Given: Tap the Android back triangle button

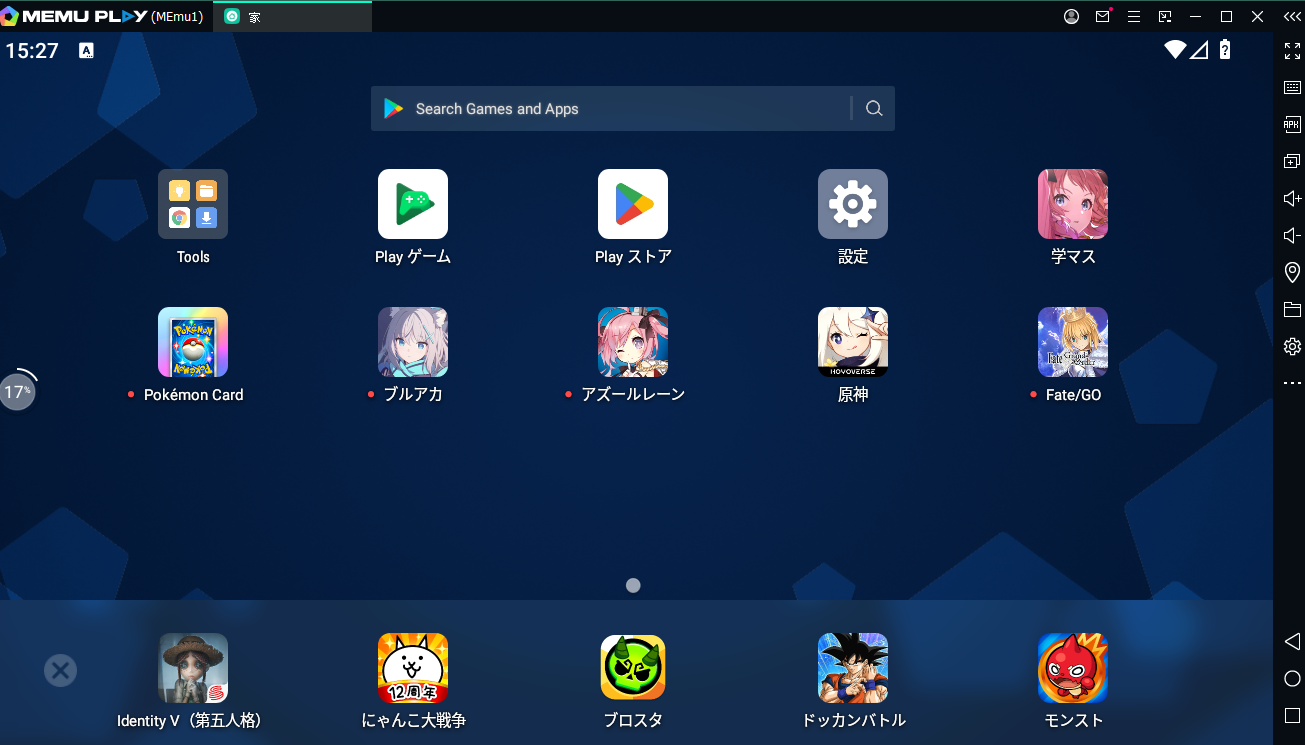Looking at the screenshot, I should coord(1292,641).
